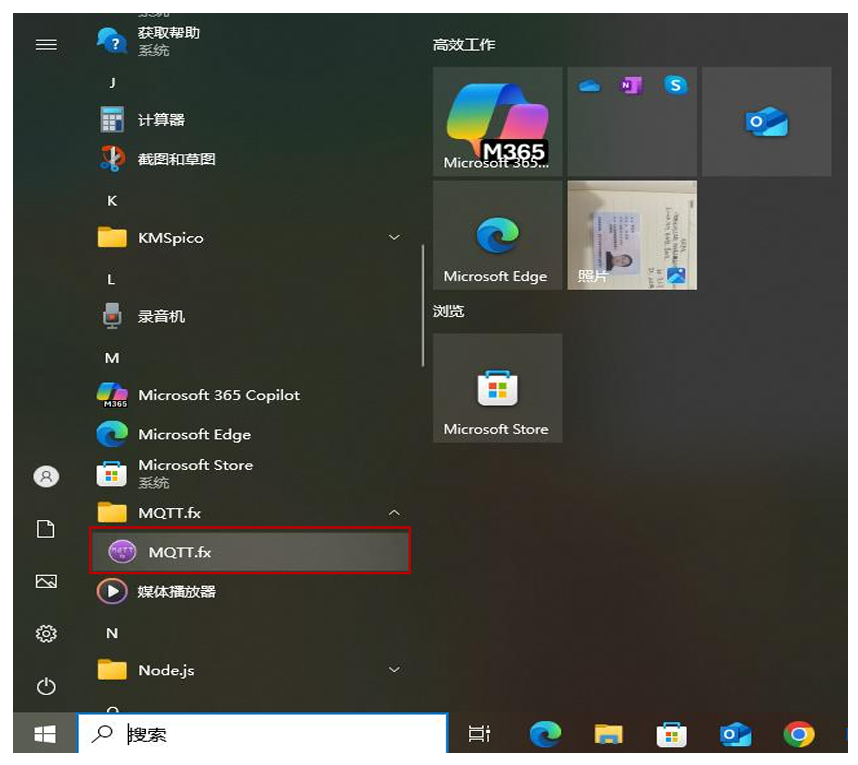Open OneNote icon in tile folder

click(x=630, y=85)
